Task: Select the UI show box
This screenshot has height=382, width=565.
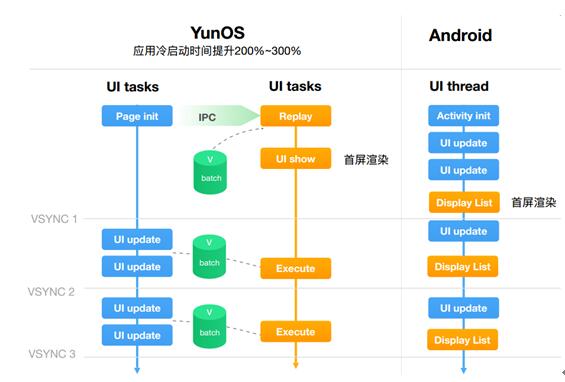Action: click(295, 158)
